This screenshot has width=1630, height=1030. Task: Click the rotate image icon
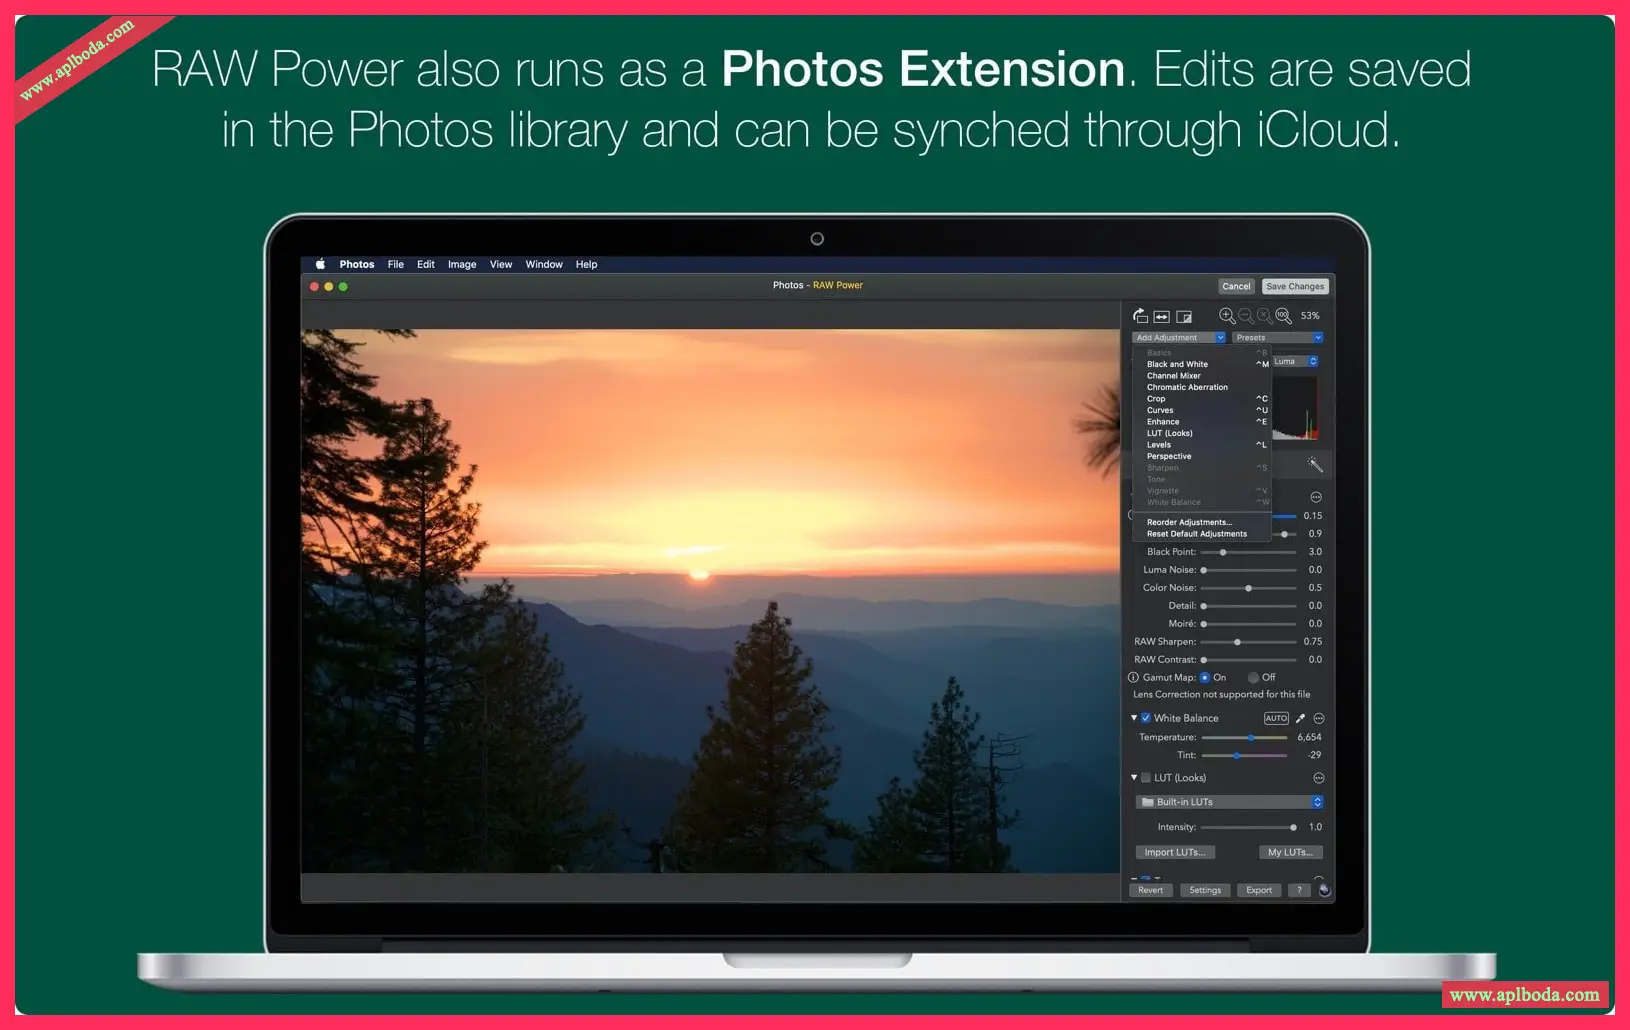coord(1140,316)
